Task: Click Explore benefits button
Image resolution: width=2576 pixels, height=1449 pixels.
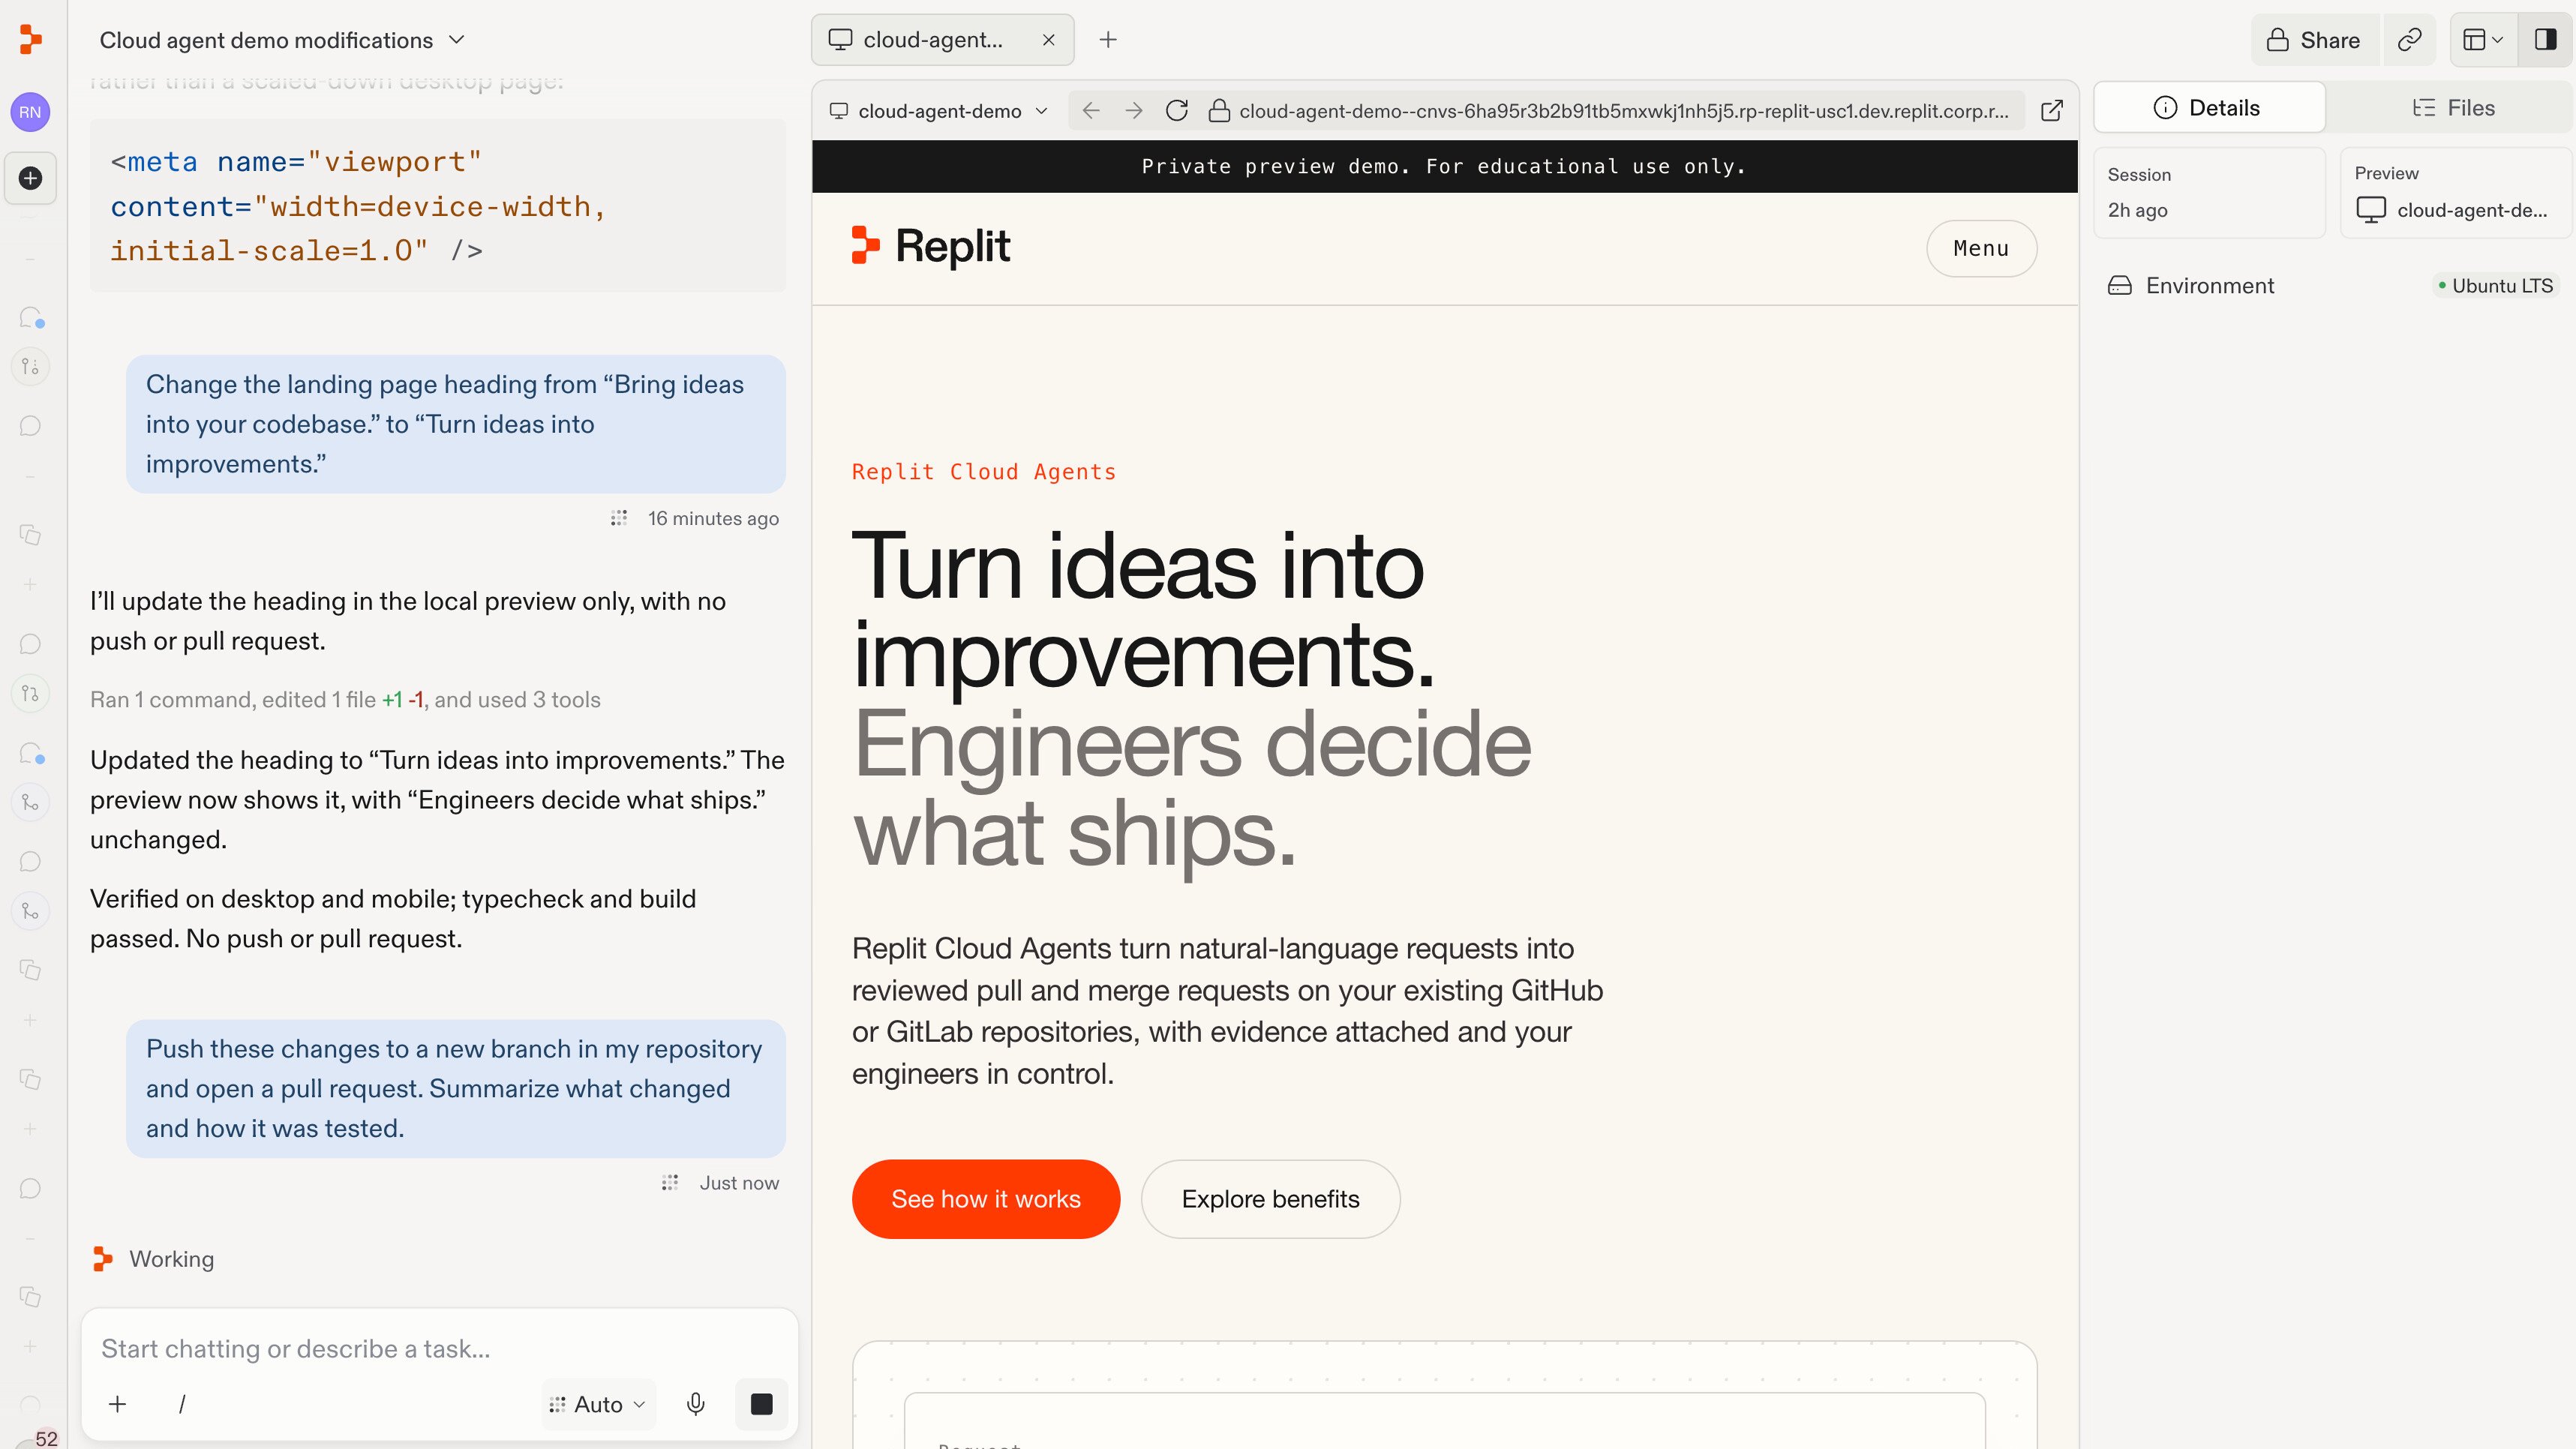Action: pyautogui.click(x=1270, y=1199)
